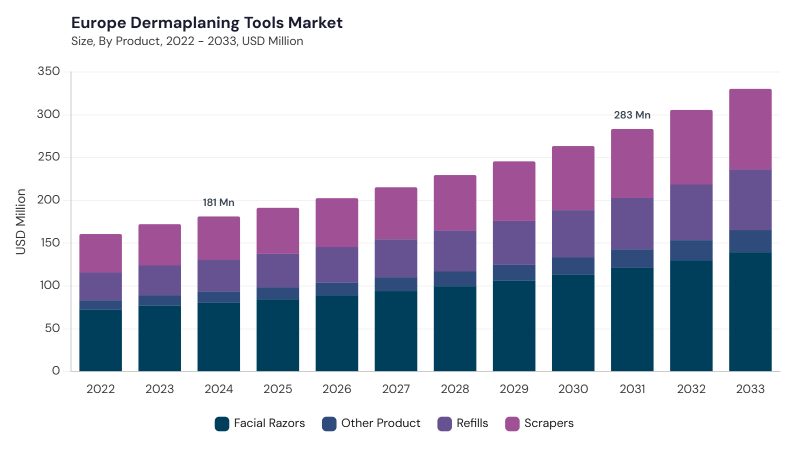Click the 2031 x-axis label
Screen dimensions: 800x450
coord(632,389)
